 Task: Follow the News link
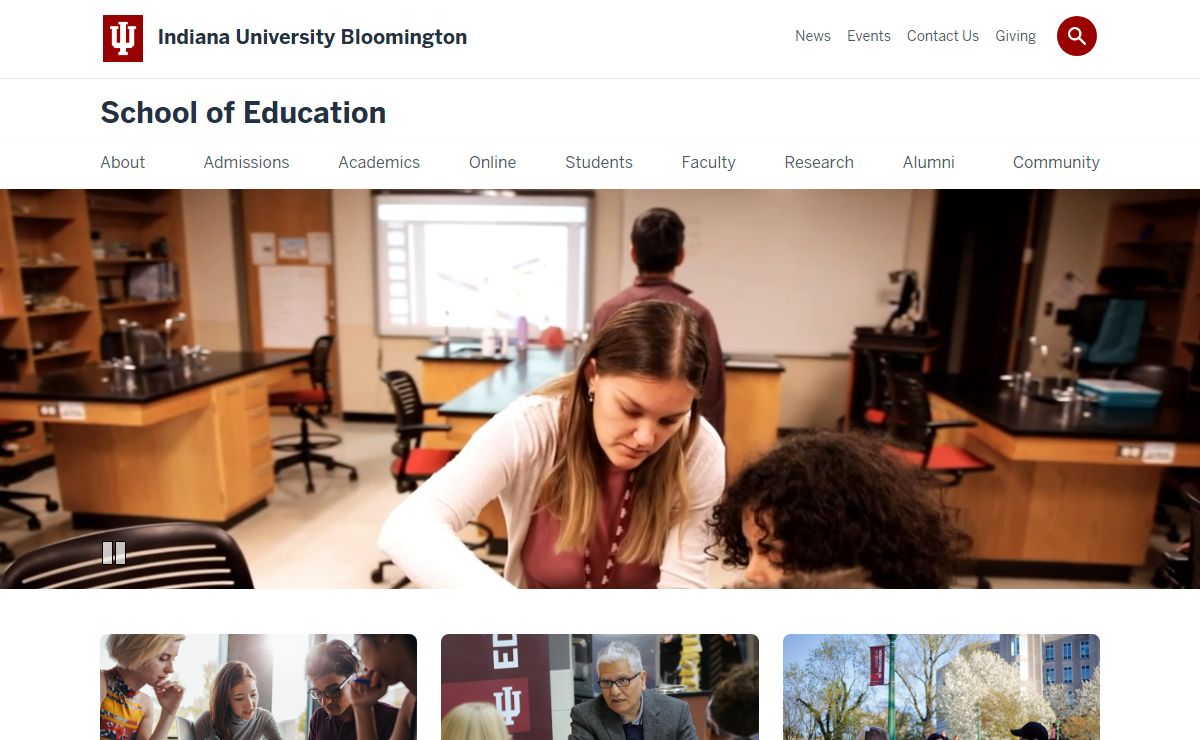[x=813, y=36]
